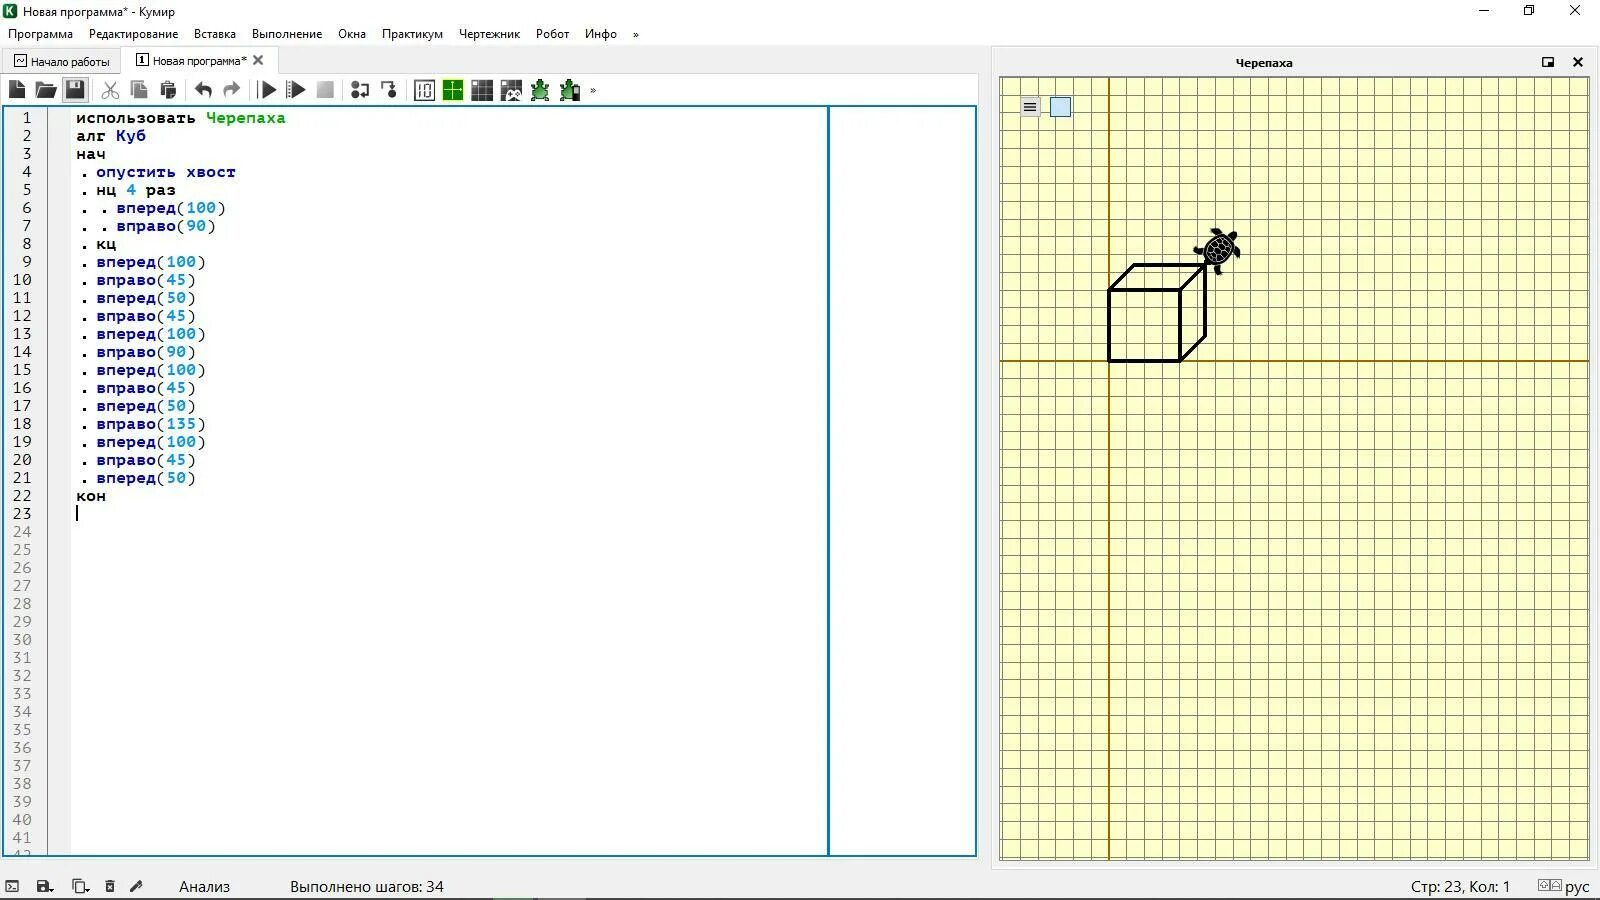Expand hidden toolbar items

(x=593, y=90)
